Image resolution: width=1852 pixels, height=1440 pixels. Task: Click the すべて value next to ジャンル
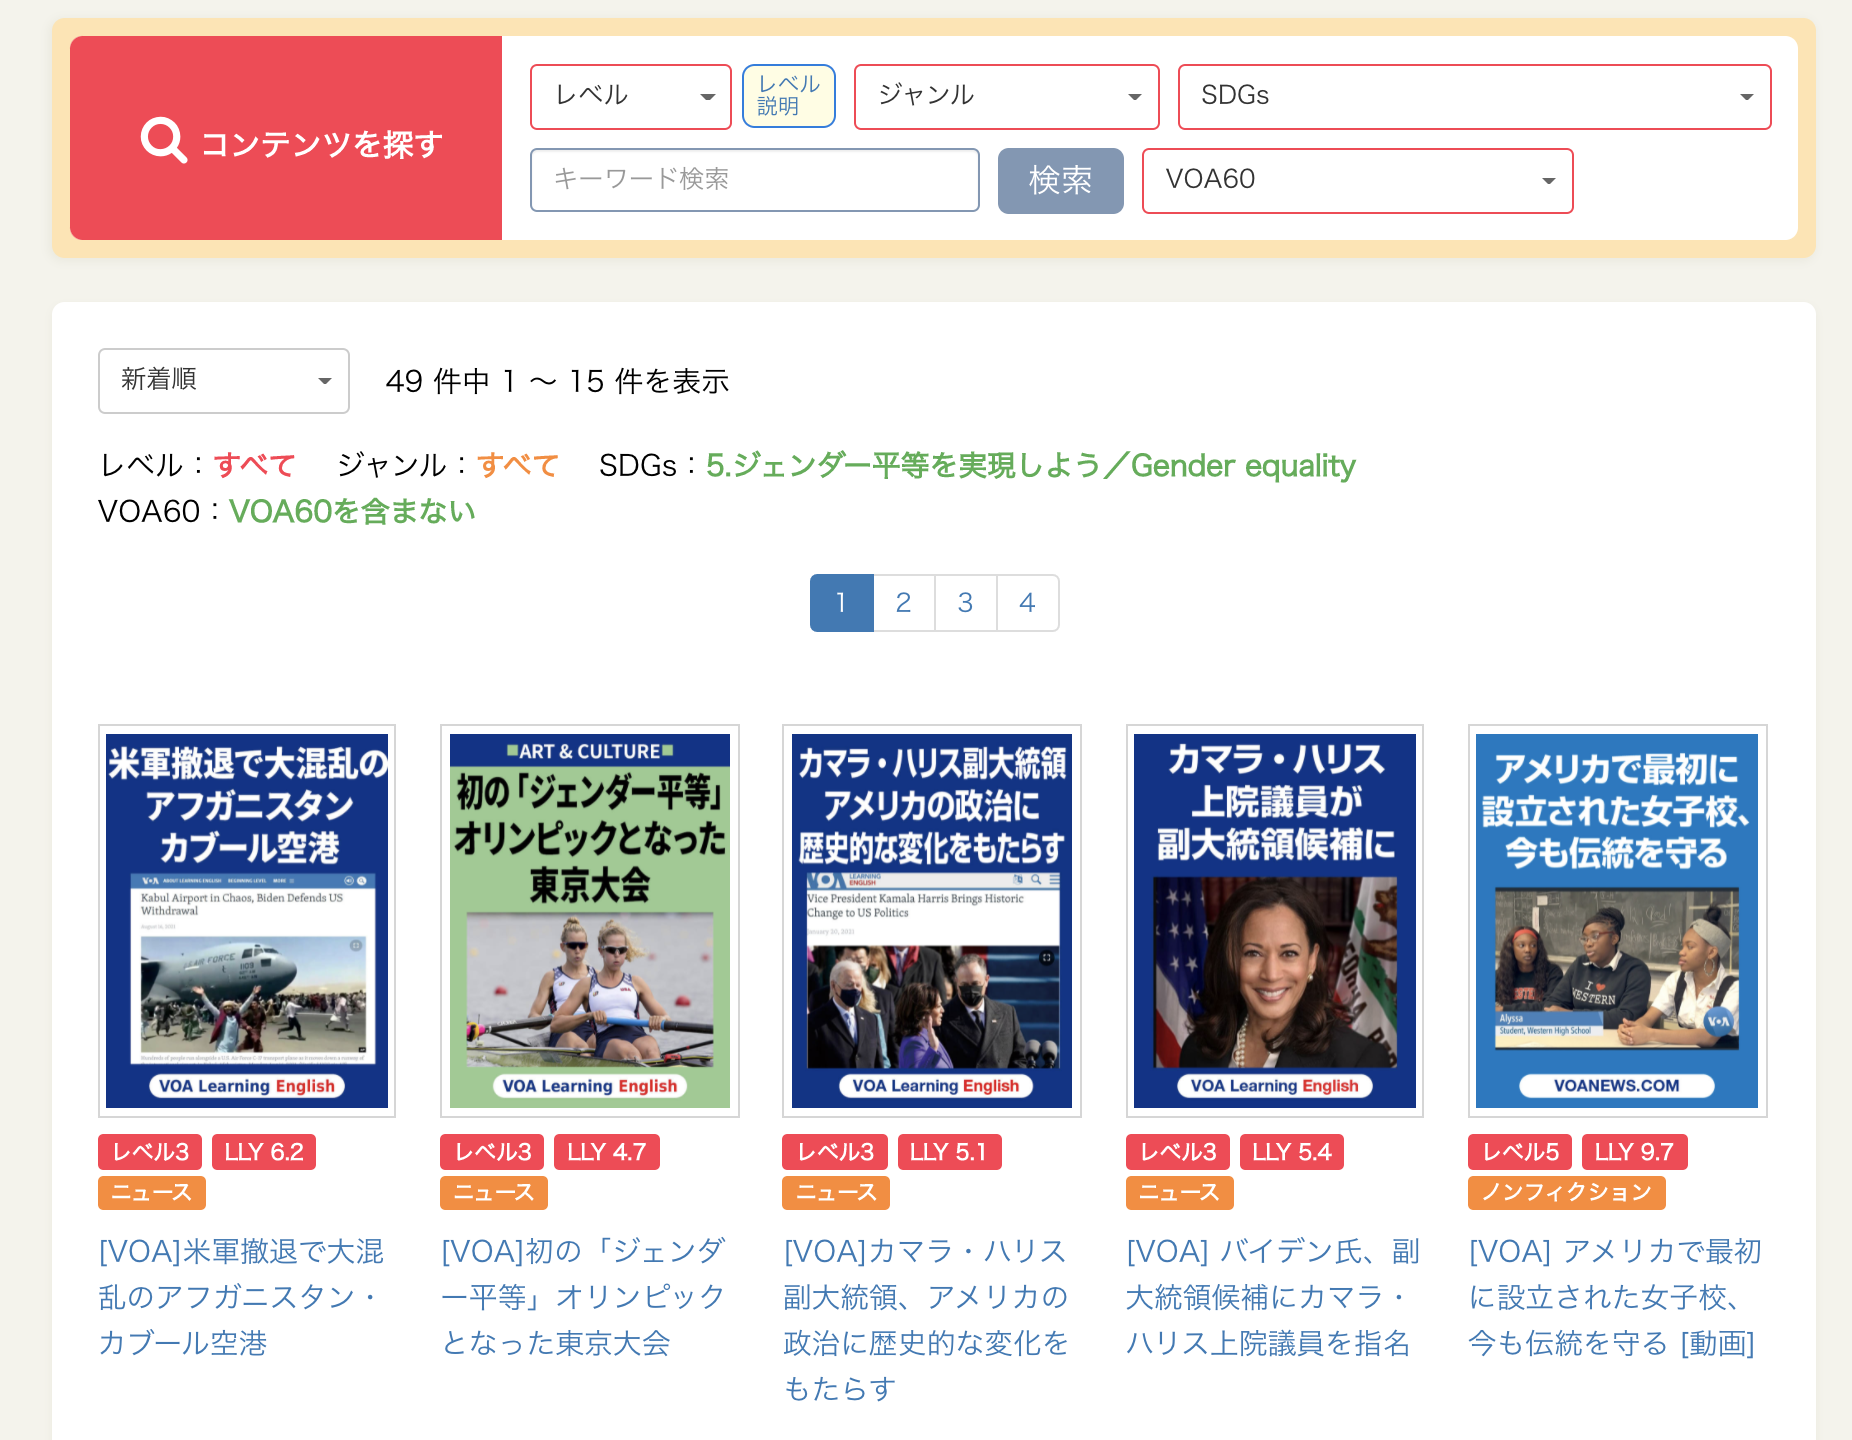coord(518,465)
